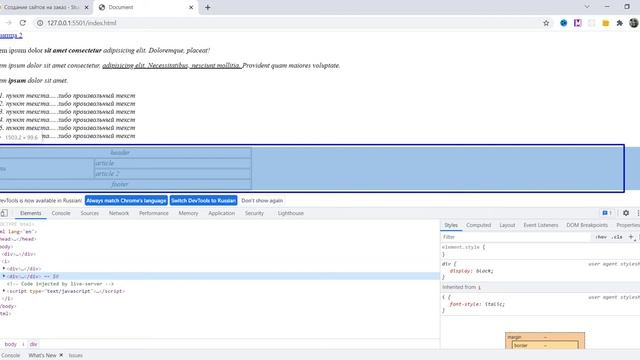Open the Sources panel tab

(89, 213)
